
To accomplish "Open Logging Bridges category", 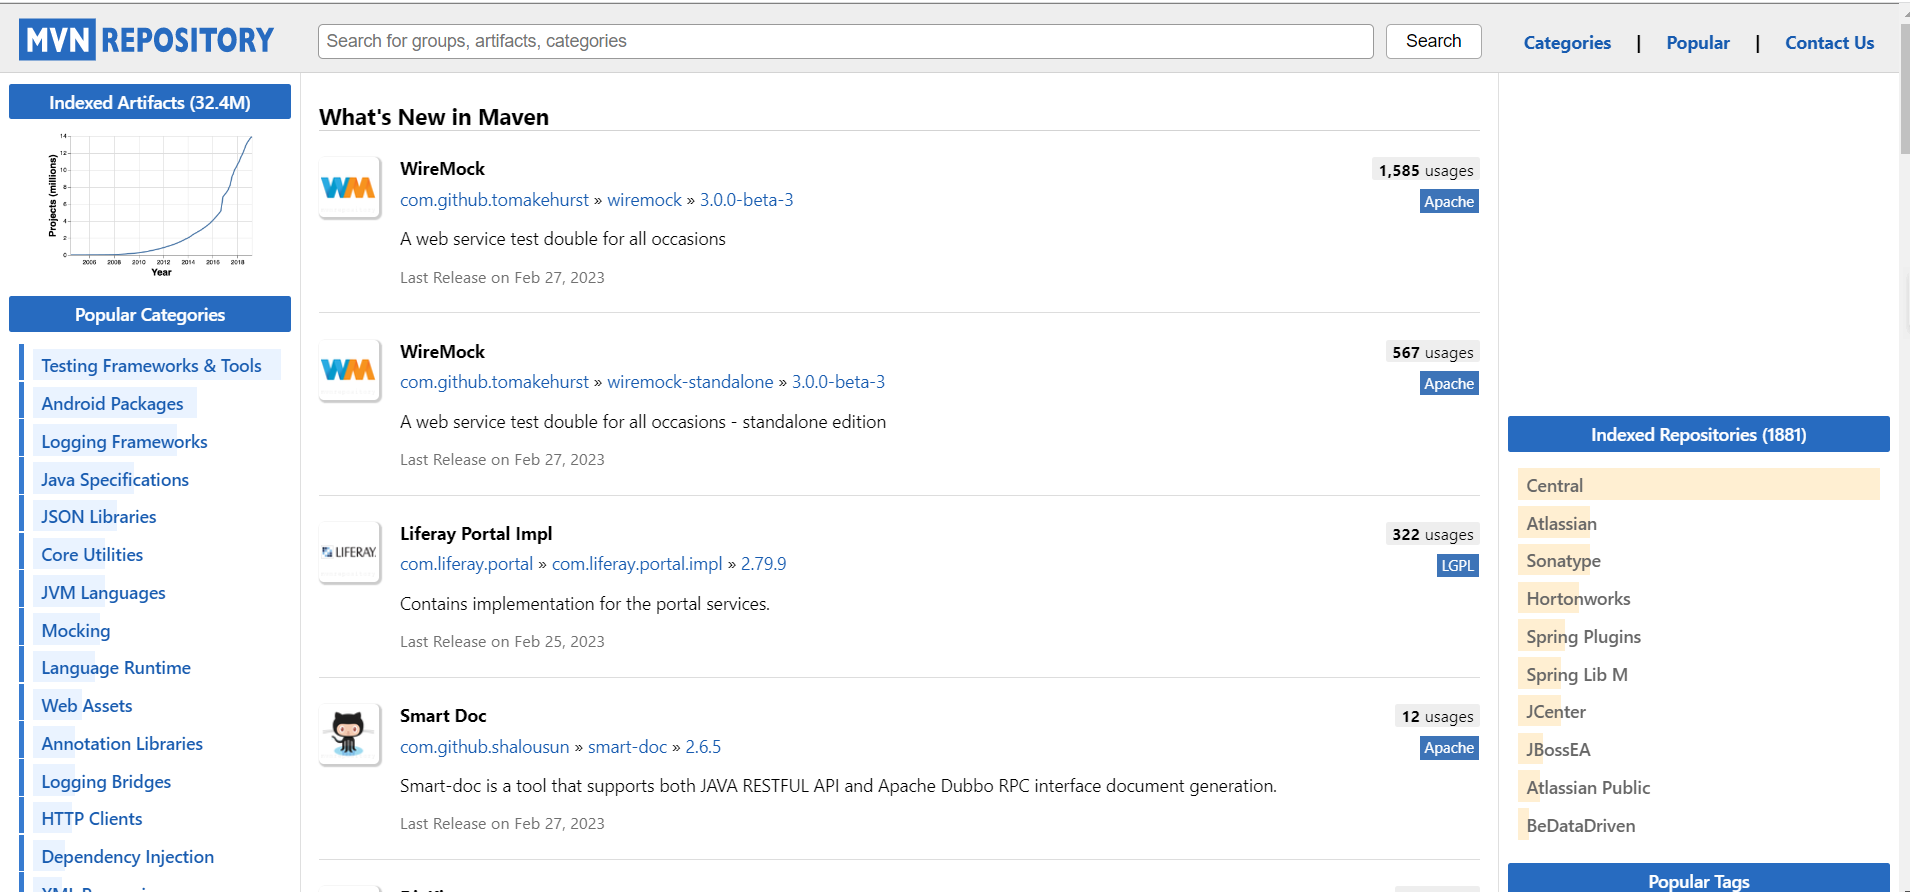I will (106, 782).
